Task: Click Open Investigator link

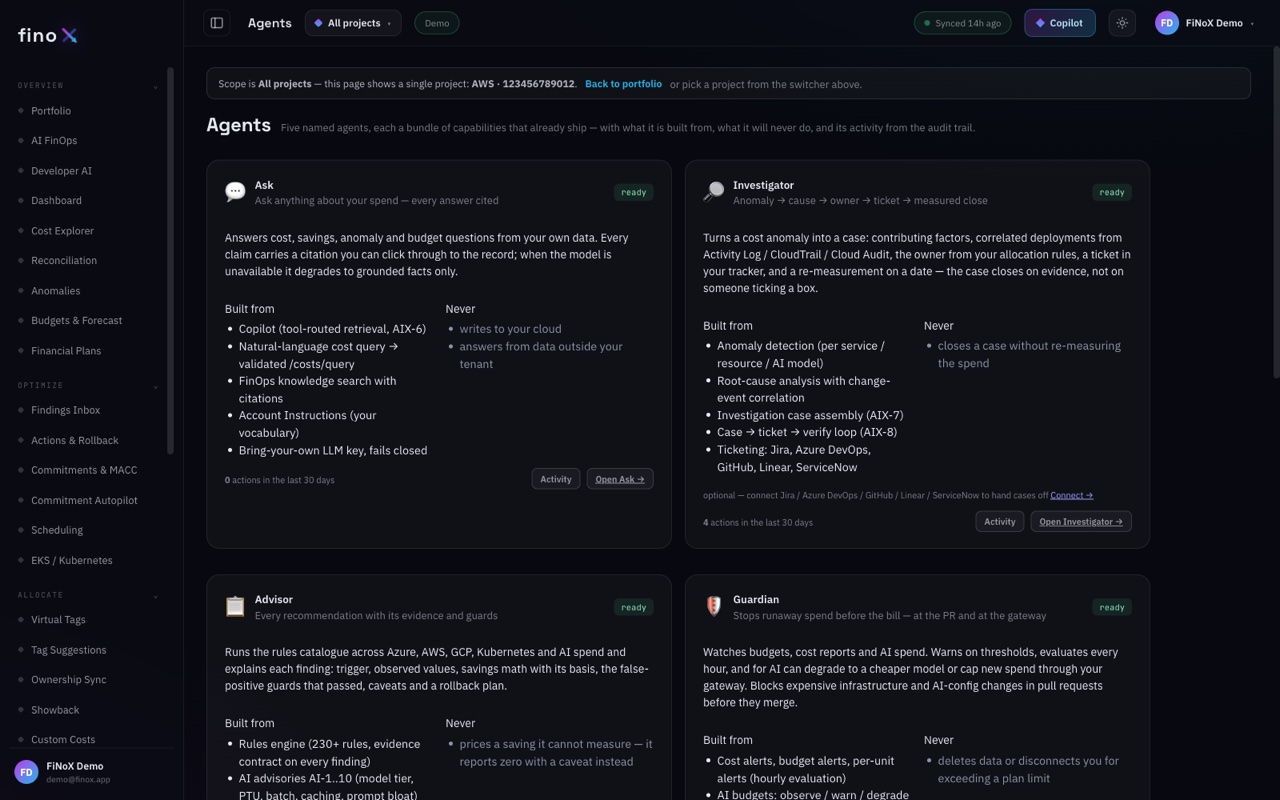Action: click(x=1081, y=521)
